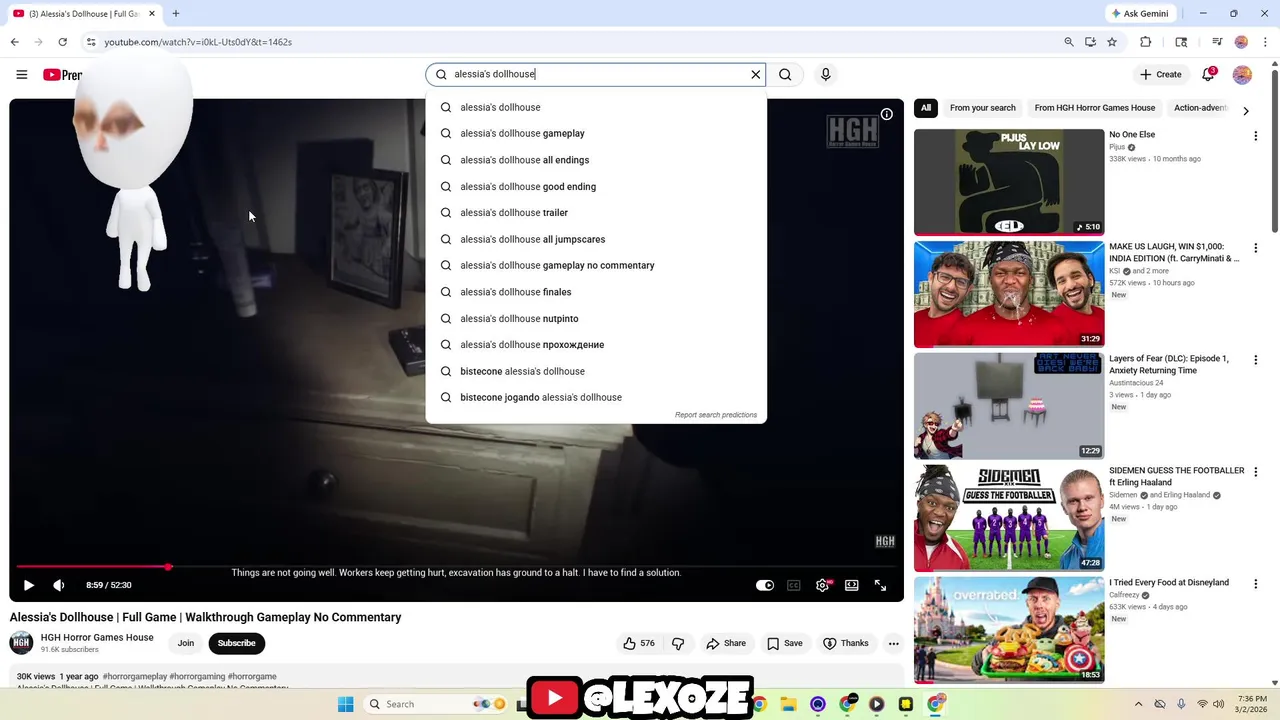Enter full screen mode
The height and width of the screenshot is (720, 1280).
tap(881, 585)
